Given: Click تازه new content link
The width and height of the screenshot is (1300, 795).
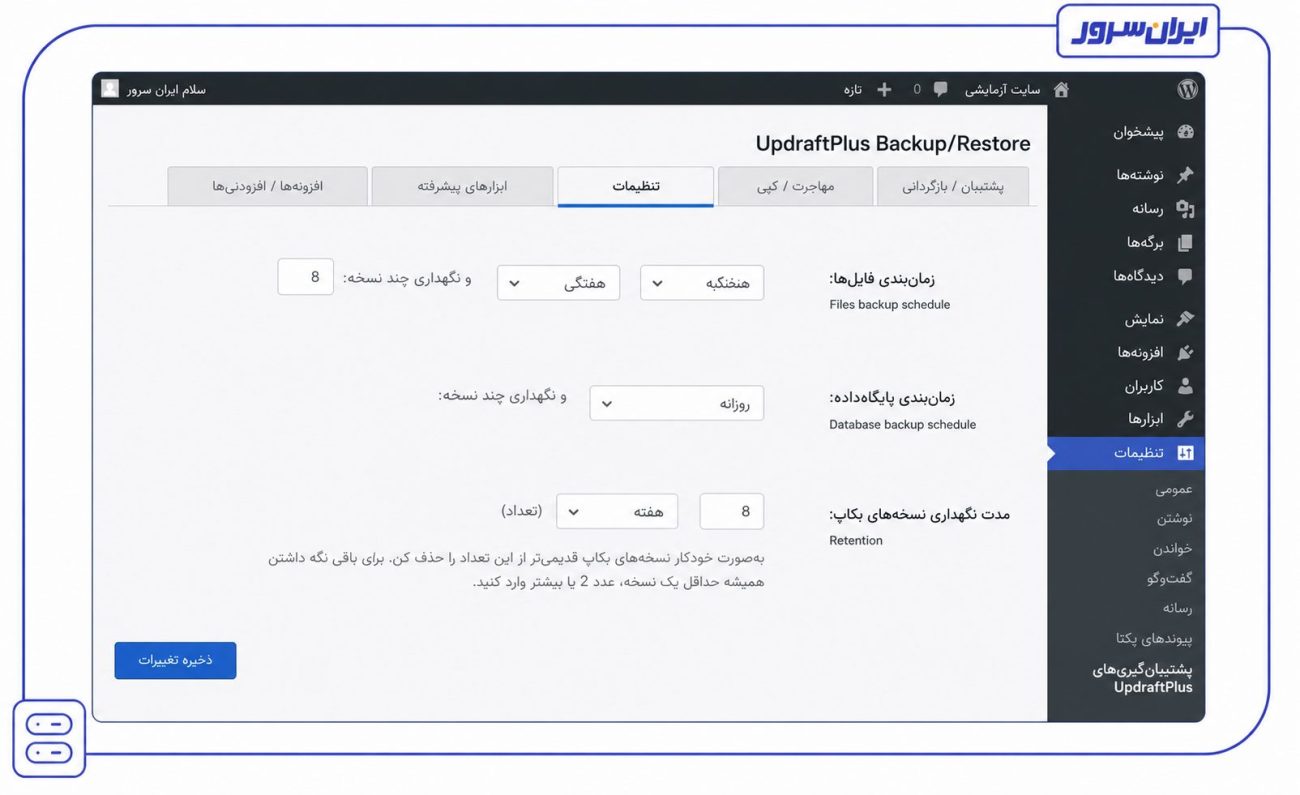Looking at the screenshot, I should [852, 89].
